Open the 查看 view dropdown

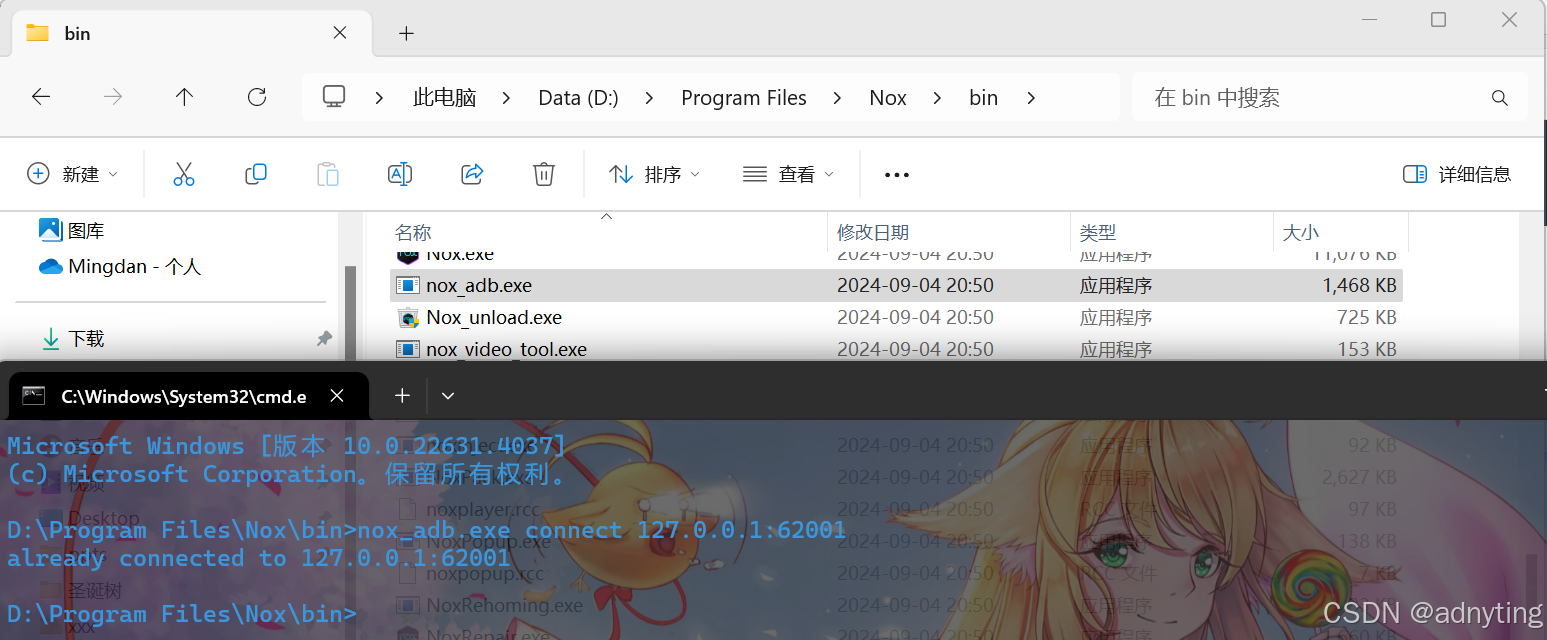click(789, 174)
